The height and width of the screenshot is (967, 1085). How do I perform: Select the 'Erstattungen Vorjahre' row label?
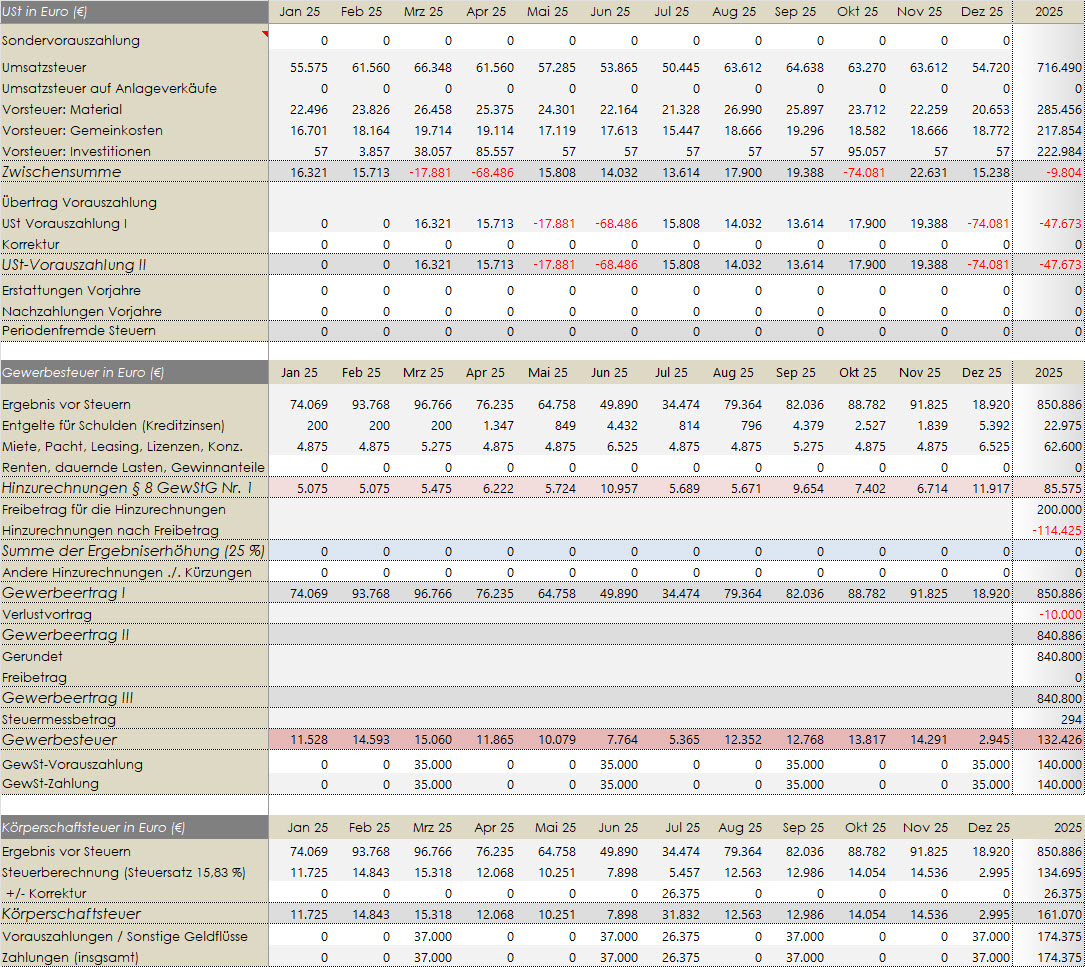click(x=71, y=291)
